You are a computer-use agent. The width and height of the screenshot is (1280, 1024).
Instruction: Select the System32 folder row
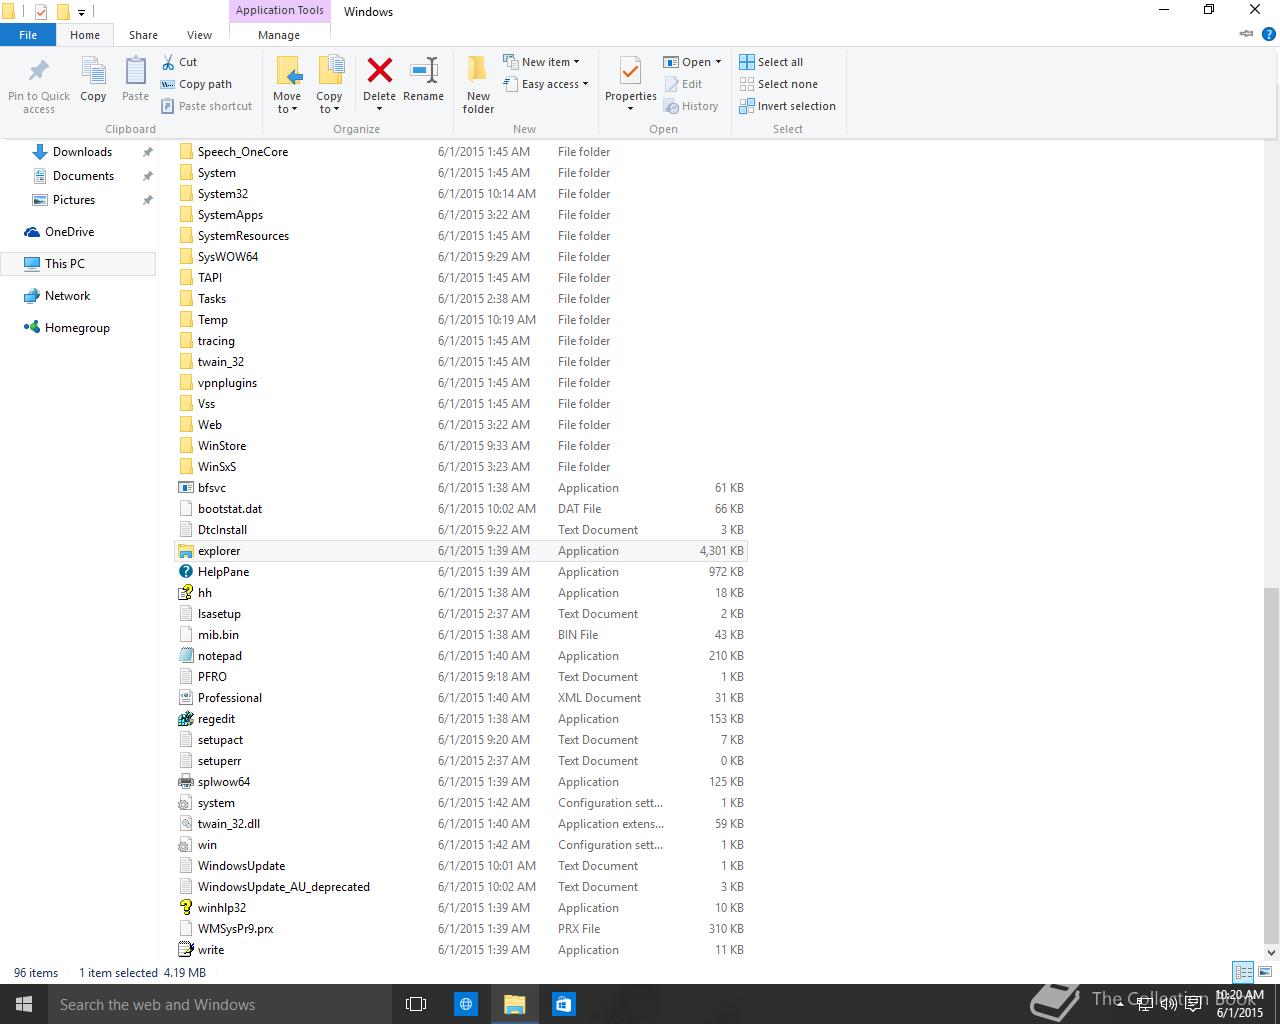point(460,194)
